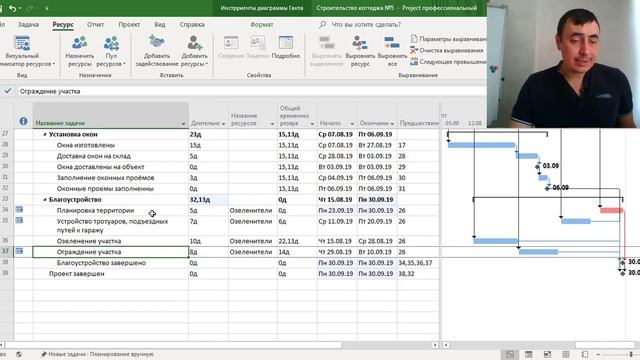Open the Проект ribbon tab
Viewport: 640px width, 360px height.
click(129, 24)
